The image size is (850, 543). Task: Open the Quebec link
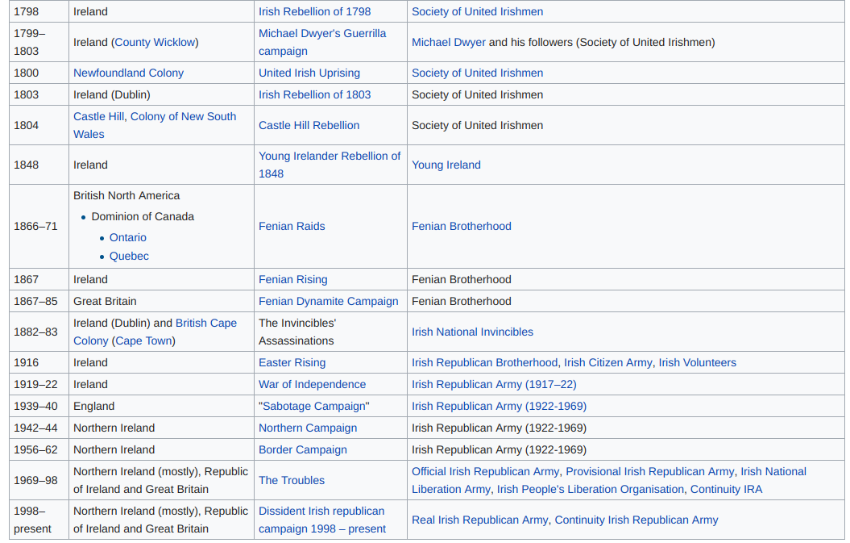pos(129,256)
